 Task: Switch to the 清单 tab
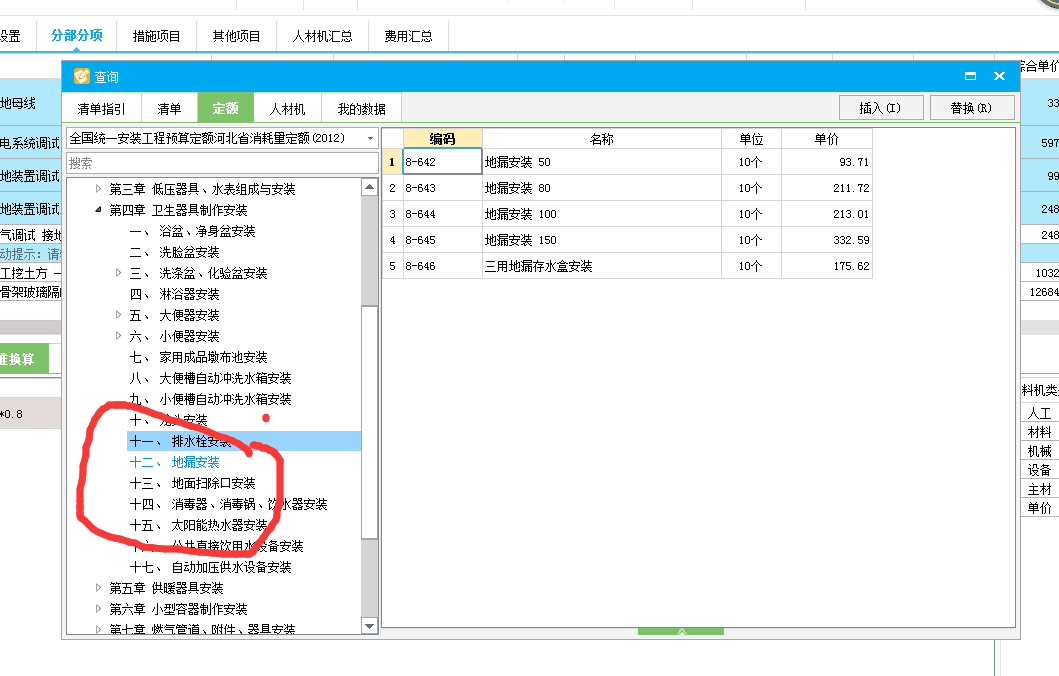pyautogui.click(x=170, y=109)
